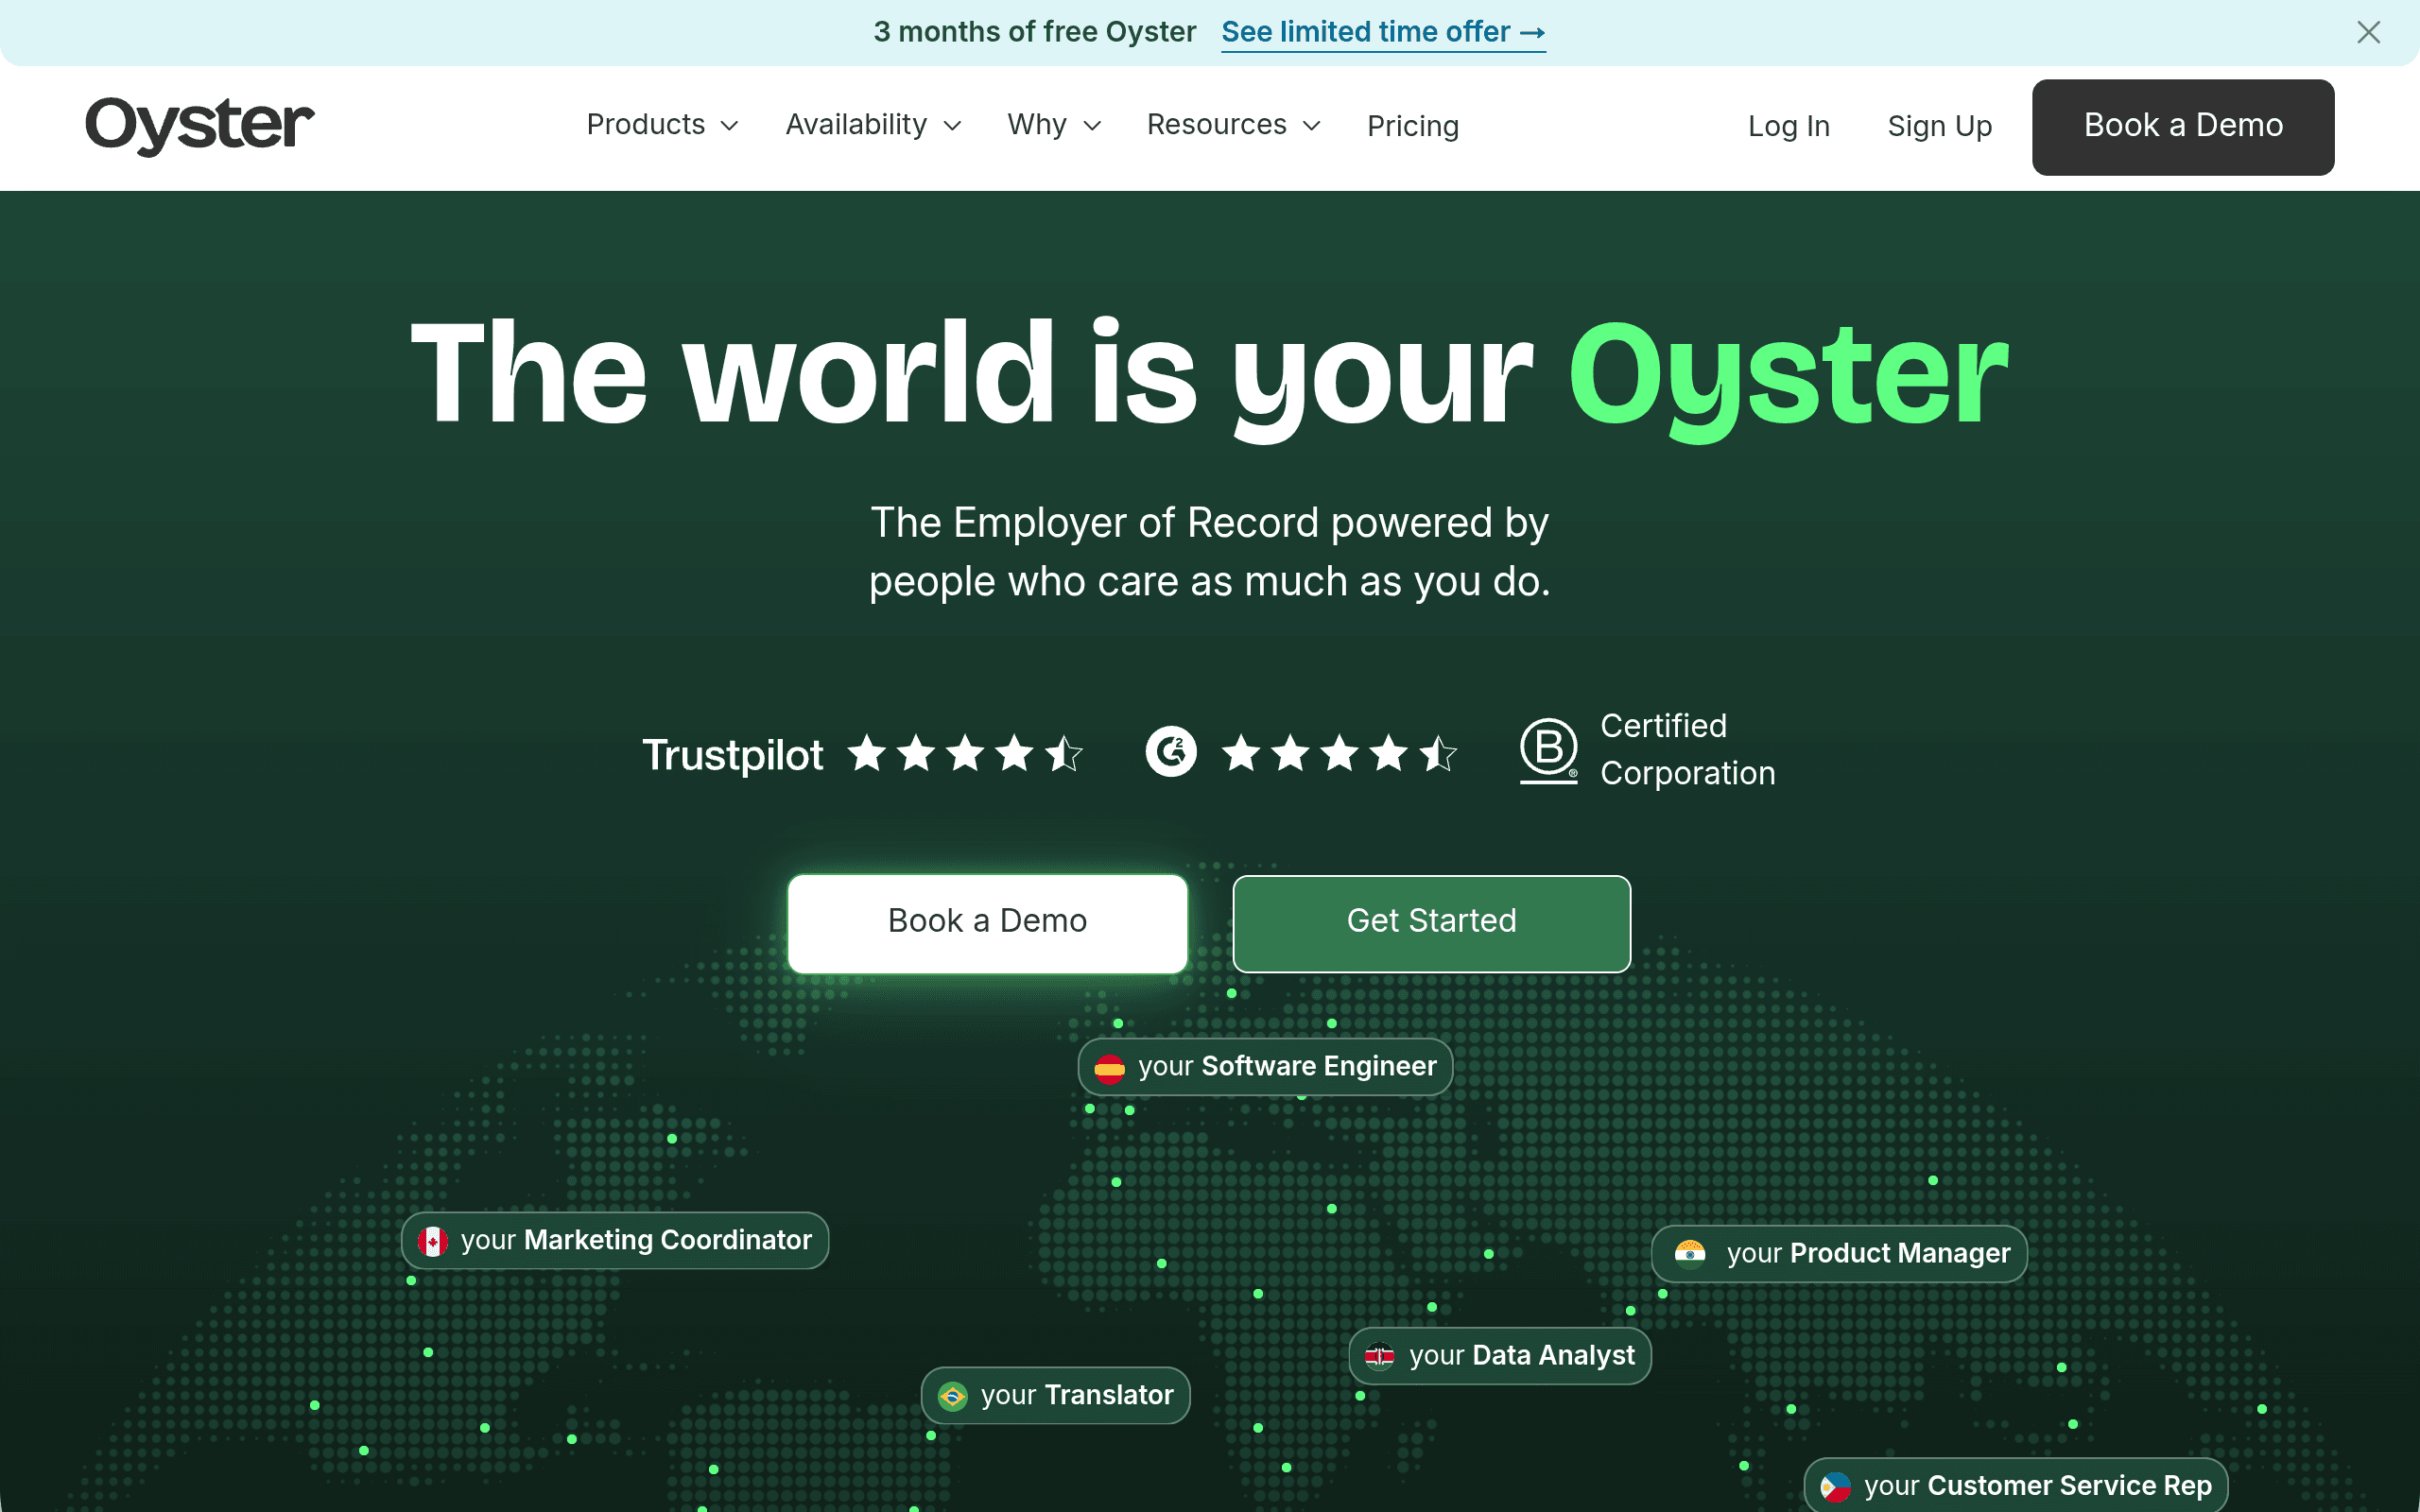
Task: Click the 3 months of free Oyster text
Action: [1034, 32]
